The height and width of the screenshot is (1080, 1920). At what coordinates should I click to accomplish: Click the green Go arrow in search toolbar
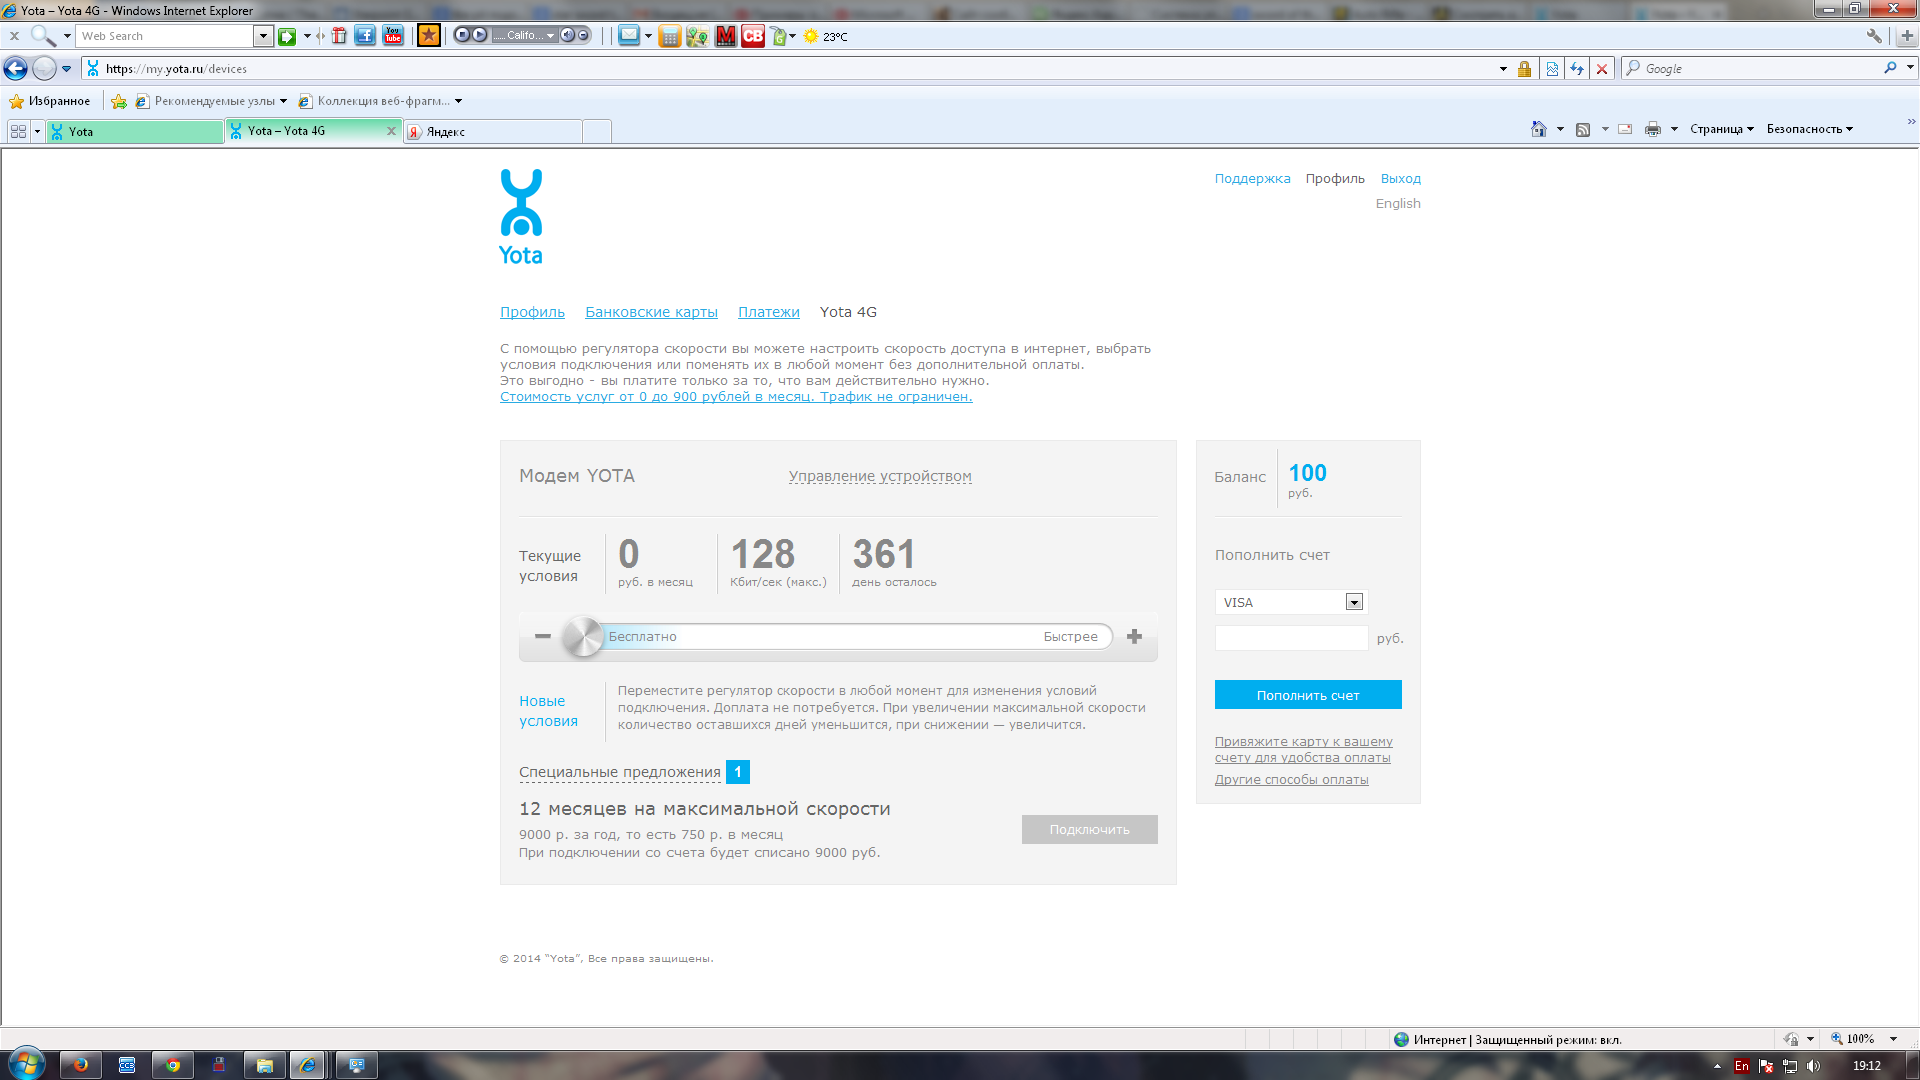[x=287, y=36]
